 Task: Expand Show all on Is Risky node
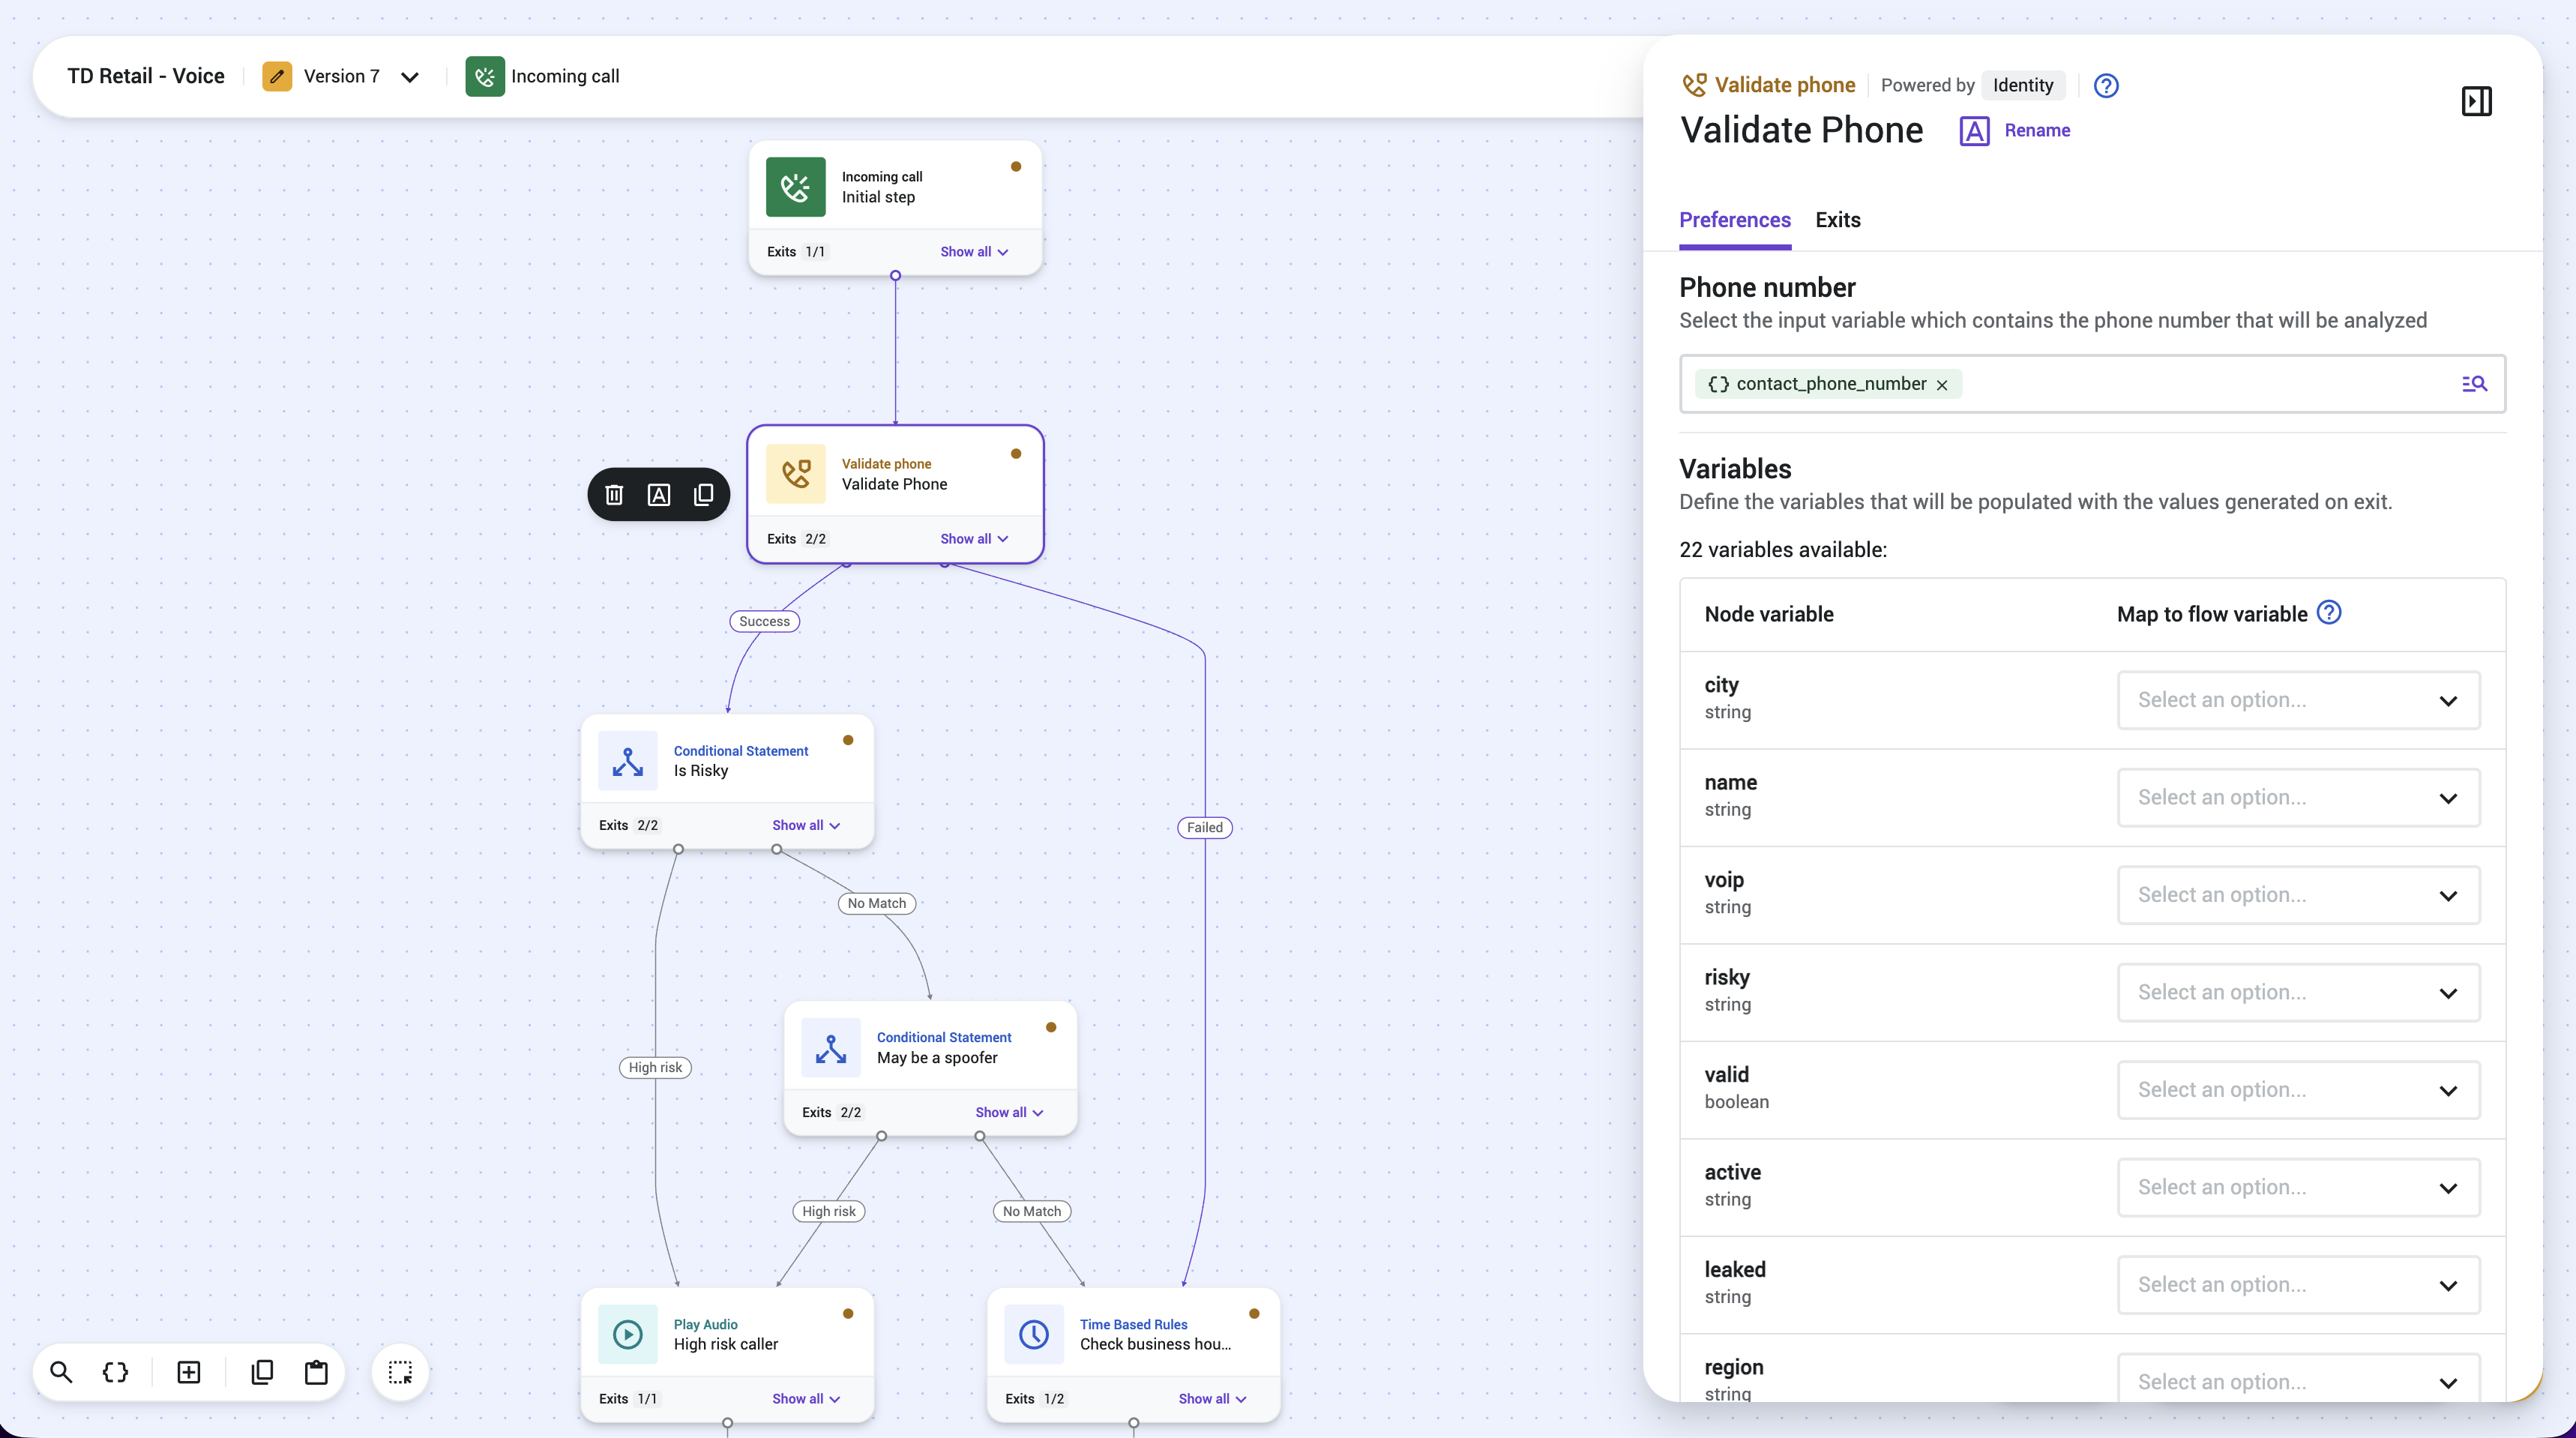806,825
